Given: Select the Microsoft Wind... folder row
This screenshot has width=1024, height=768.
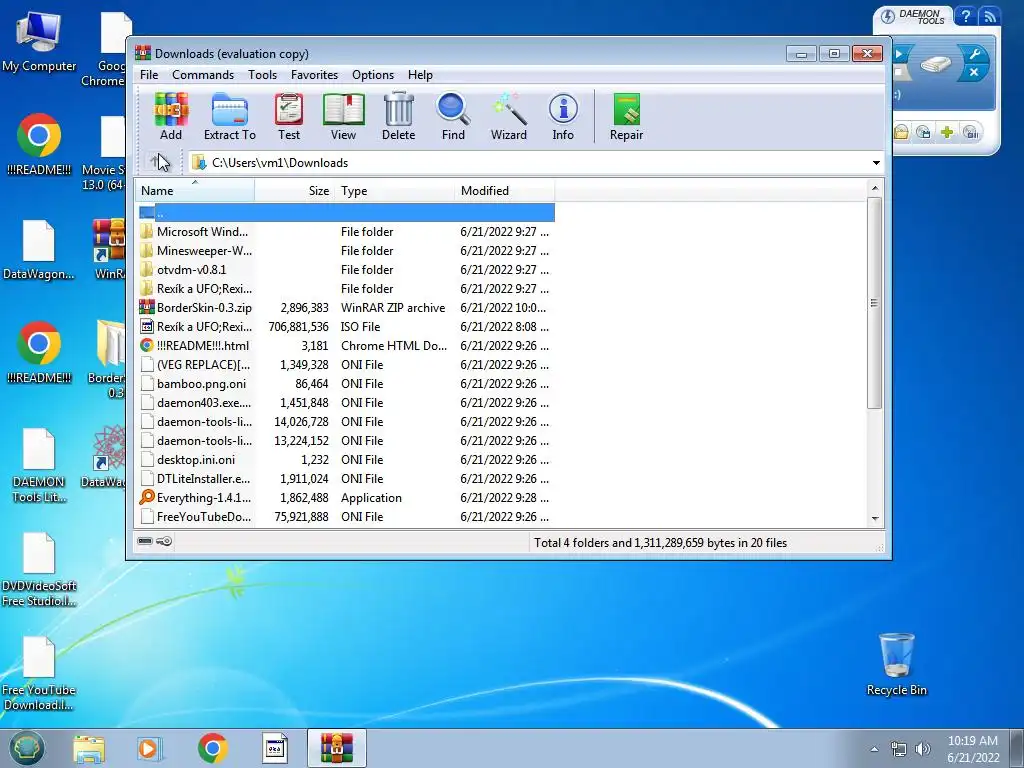Looking at the screenshot, I should (x=346, y=232).
